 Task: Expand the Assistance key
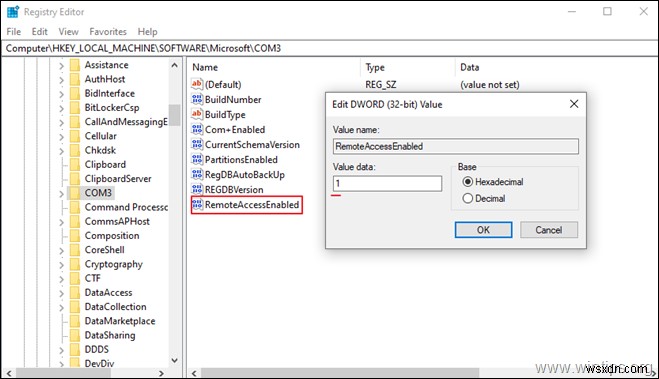tap(61, 66)
